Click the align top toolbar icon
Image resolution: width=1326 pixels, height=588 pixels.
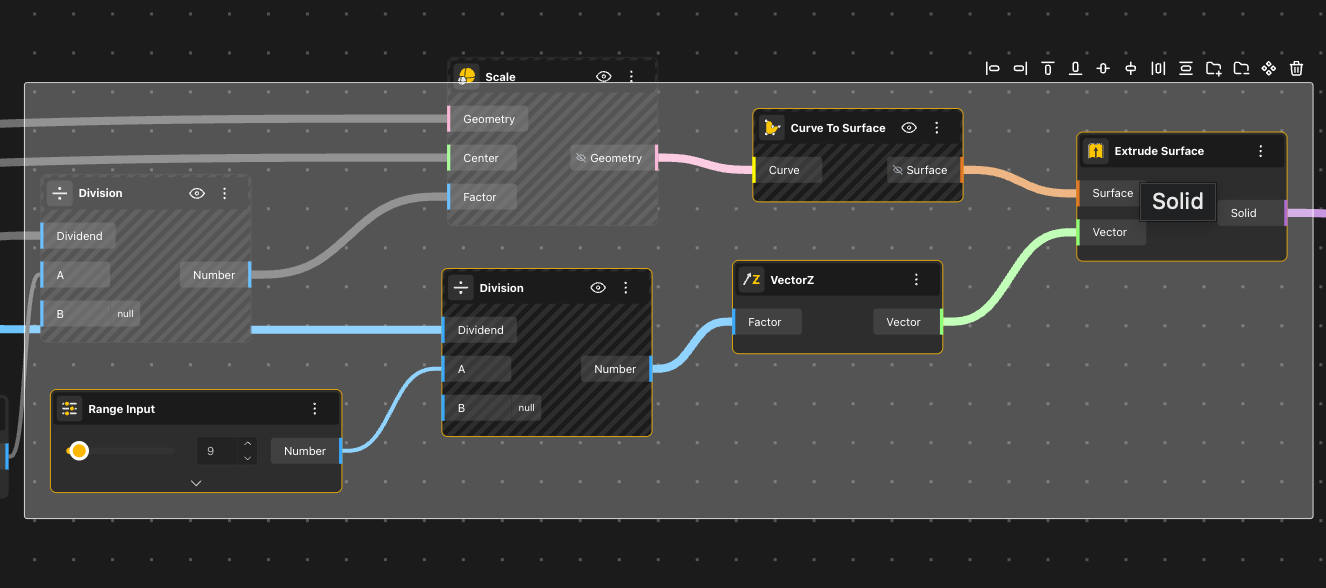[1048, 68]
